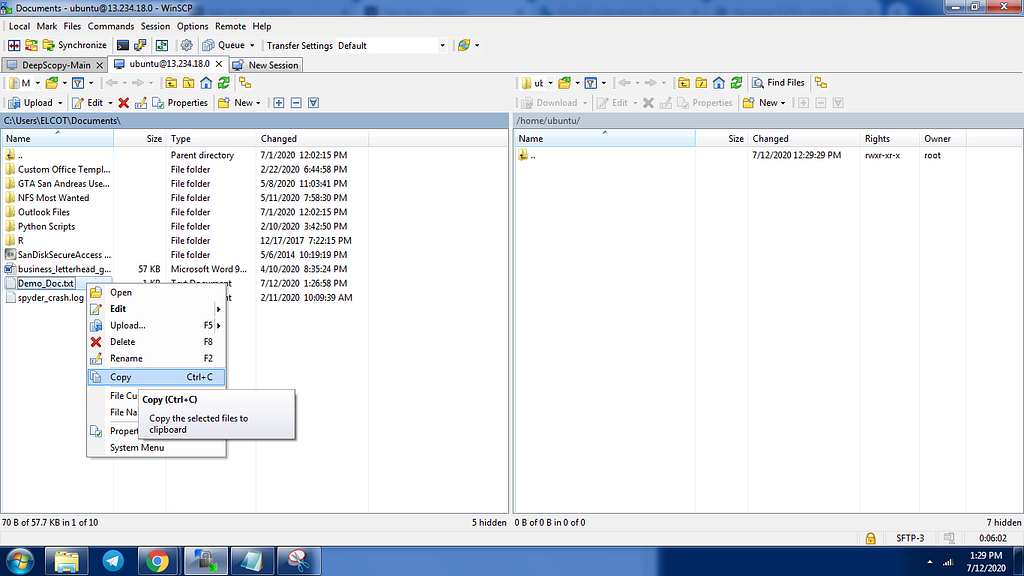Open Google Chrome from the taskbar

click(157, 561)
